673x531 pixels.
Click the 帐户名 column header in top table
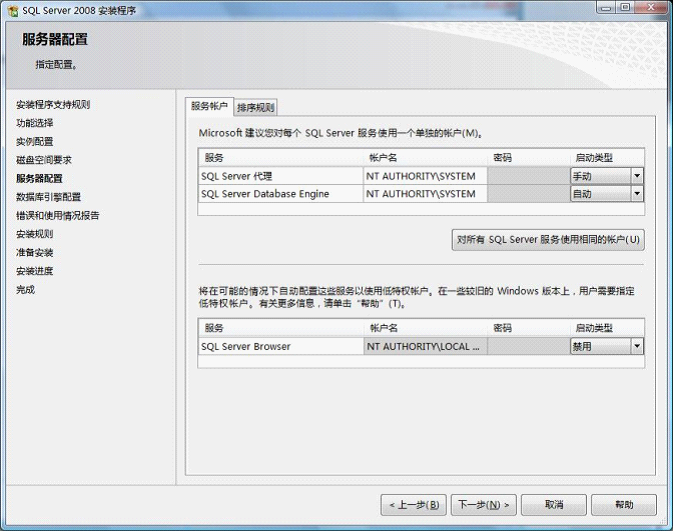point(384,158)
